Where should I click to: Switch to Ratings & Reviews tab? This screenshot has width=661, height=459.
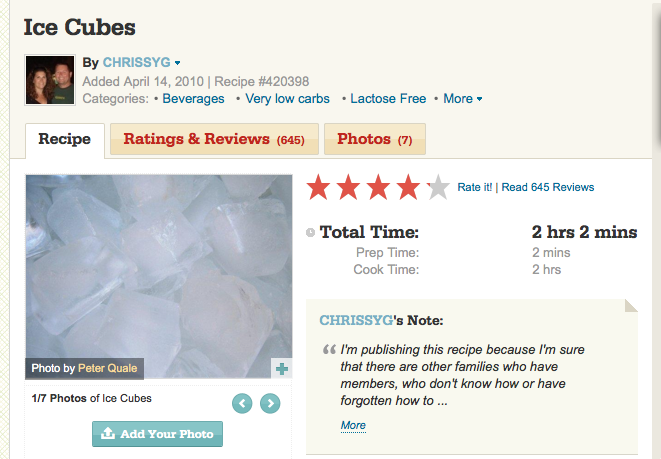tap(214, 139)
